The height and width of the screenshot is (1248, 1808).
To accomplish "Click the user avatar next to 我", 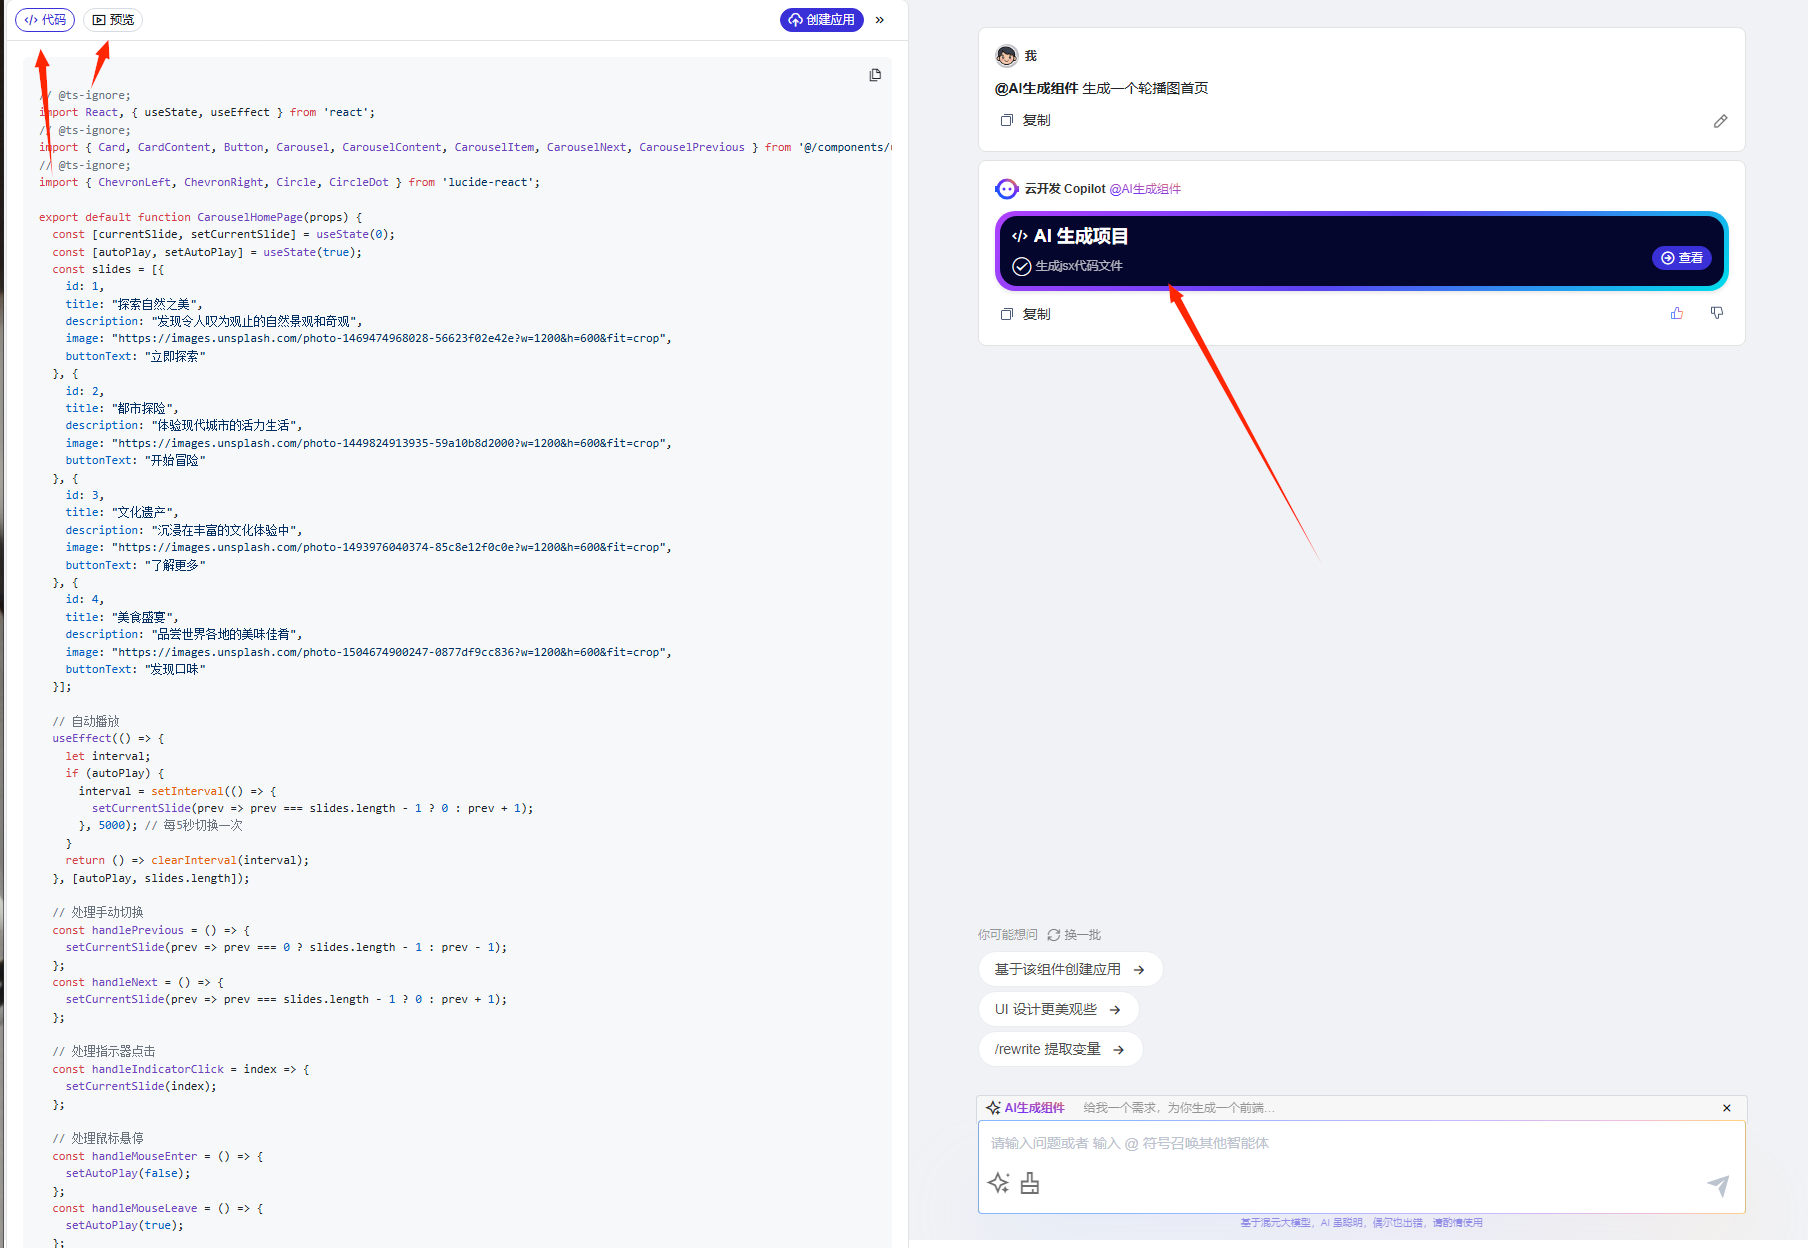I will click(x=1006, y=56).
